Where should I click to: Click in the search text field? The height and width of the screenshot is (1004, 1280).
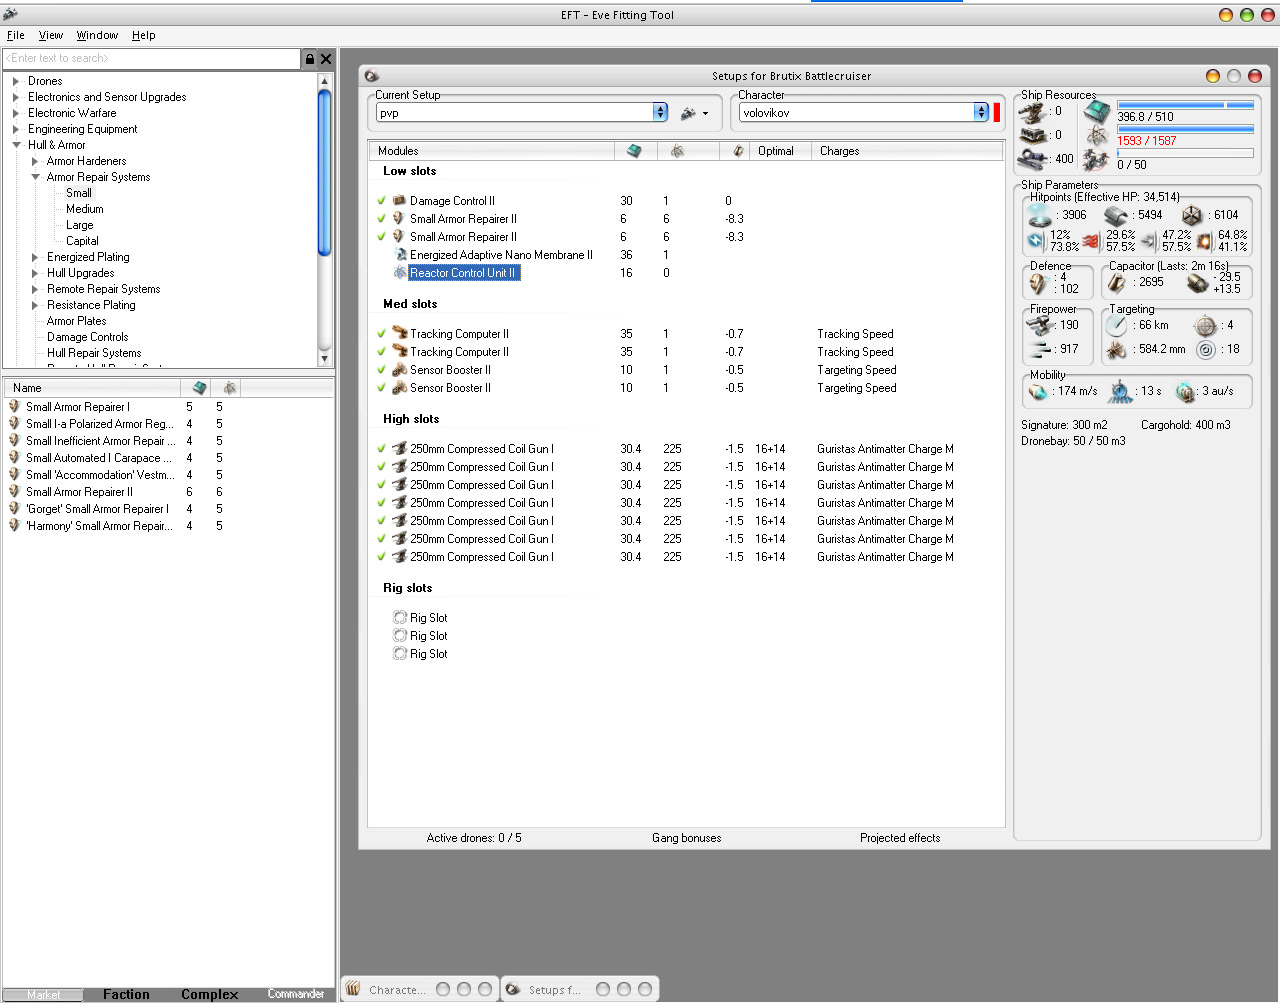tap(150, 59)
